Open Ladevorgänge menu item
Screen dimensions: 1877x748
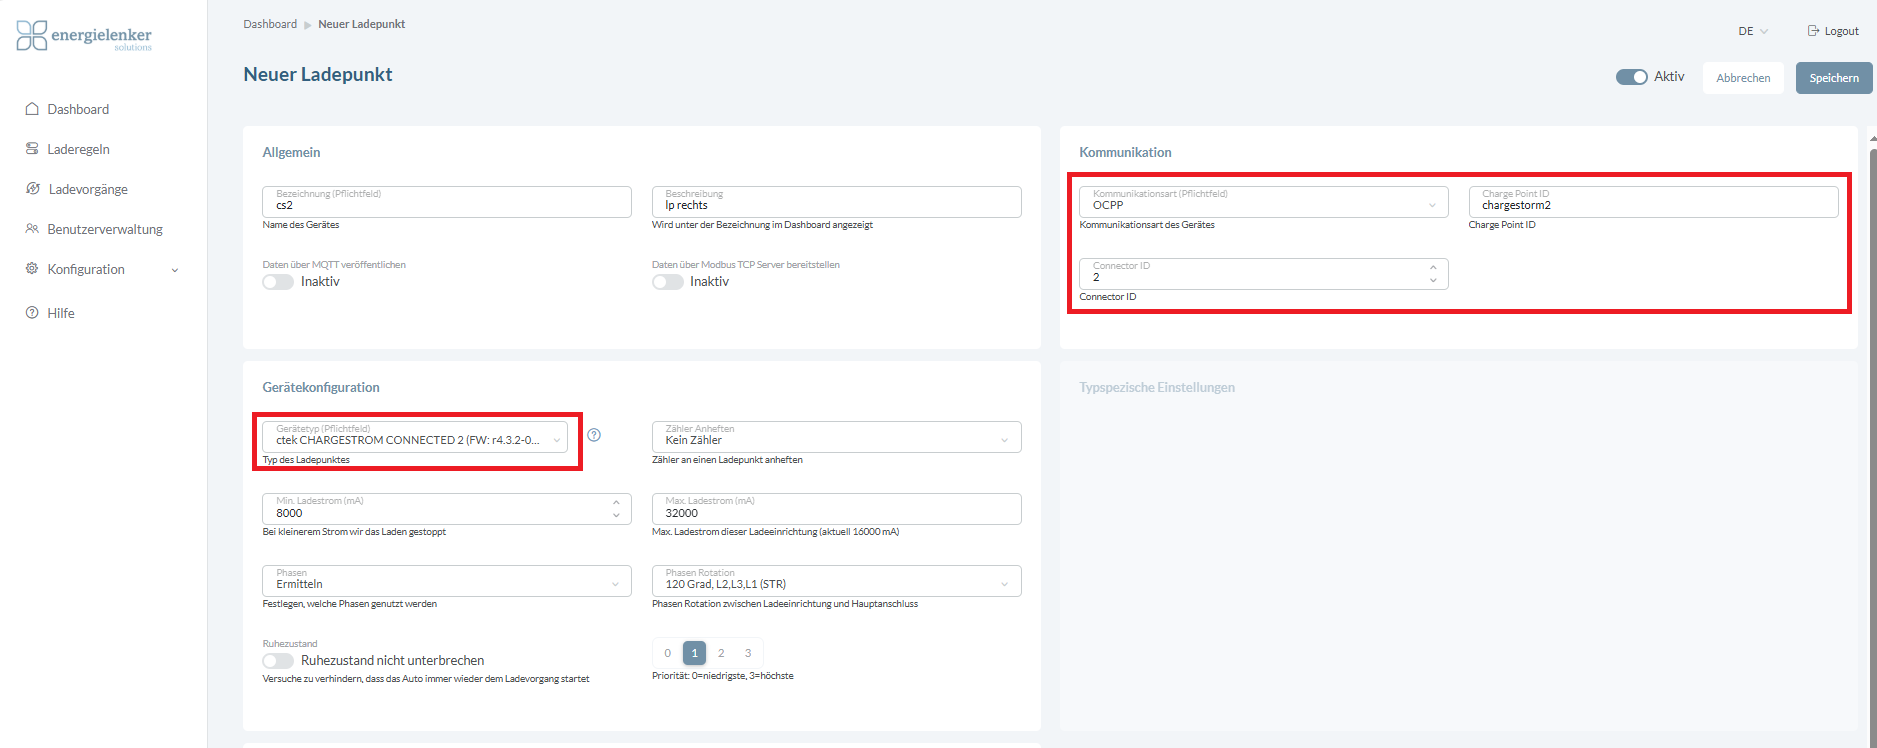88,189
